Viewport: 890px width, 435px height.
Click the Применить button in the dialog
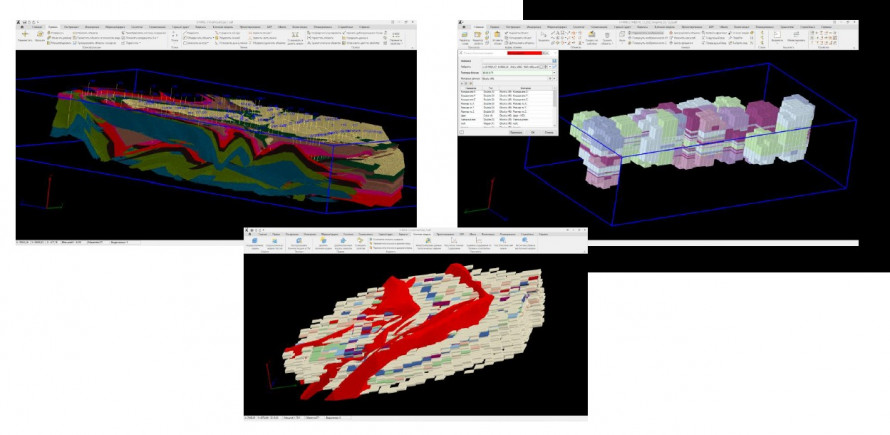click(516, 132)
